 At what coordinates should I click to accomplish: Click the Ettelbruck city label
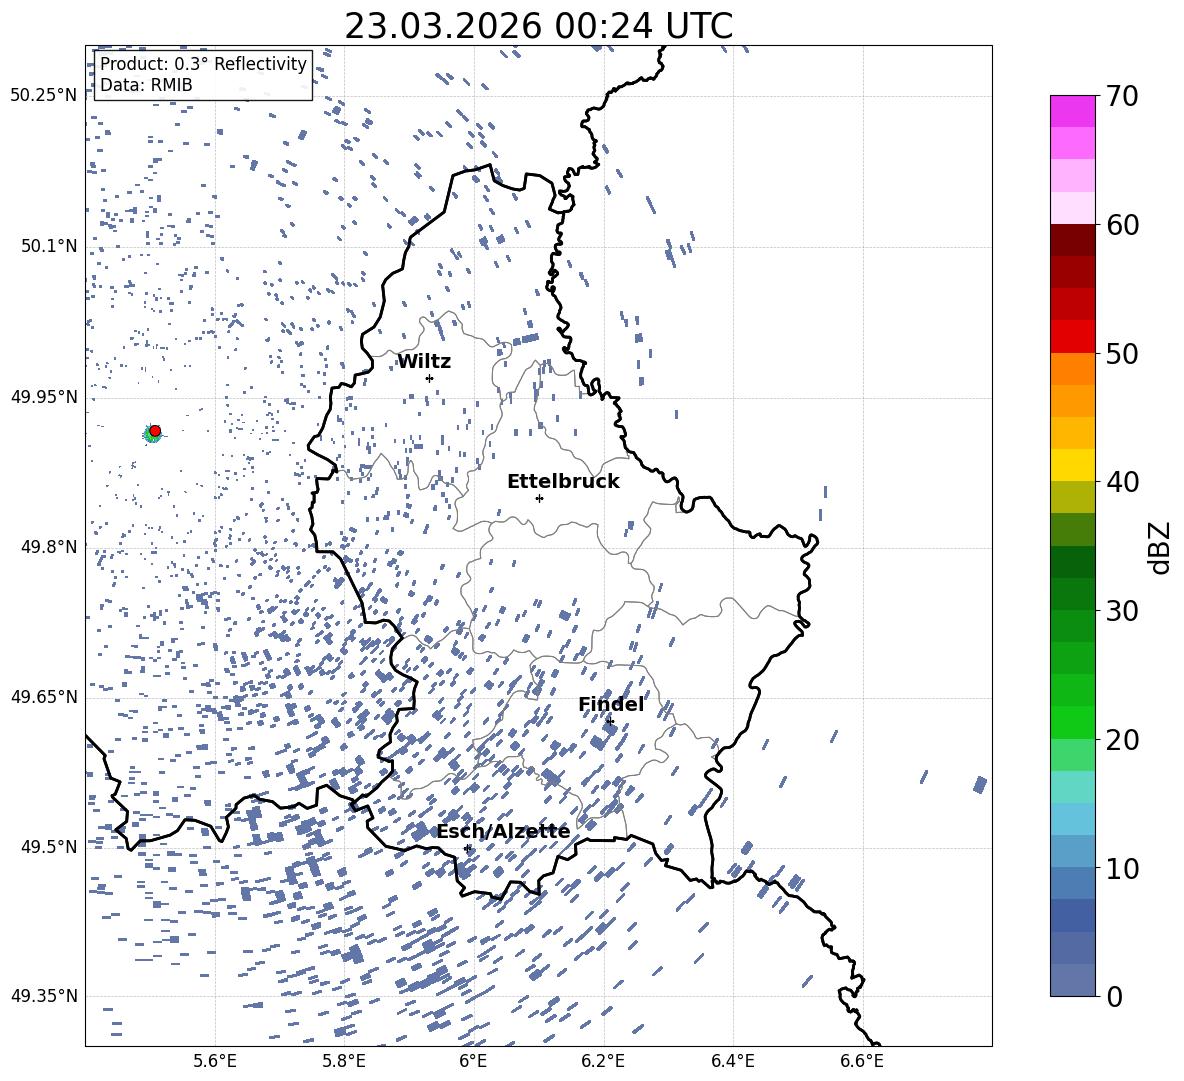click(x=563, y=482)
